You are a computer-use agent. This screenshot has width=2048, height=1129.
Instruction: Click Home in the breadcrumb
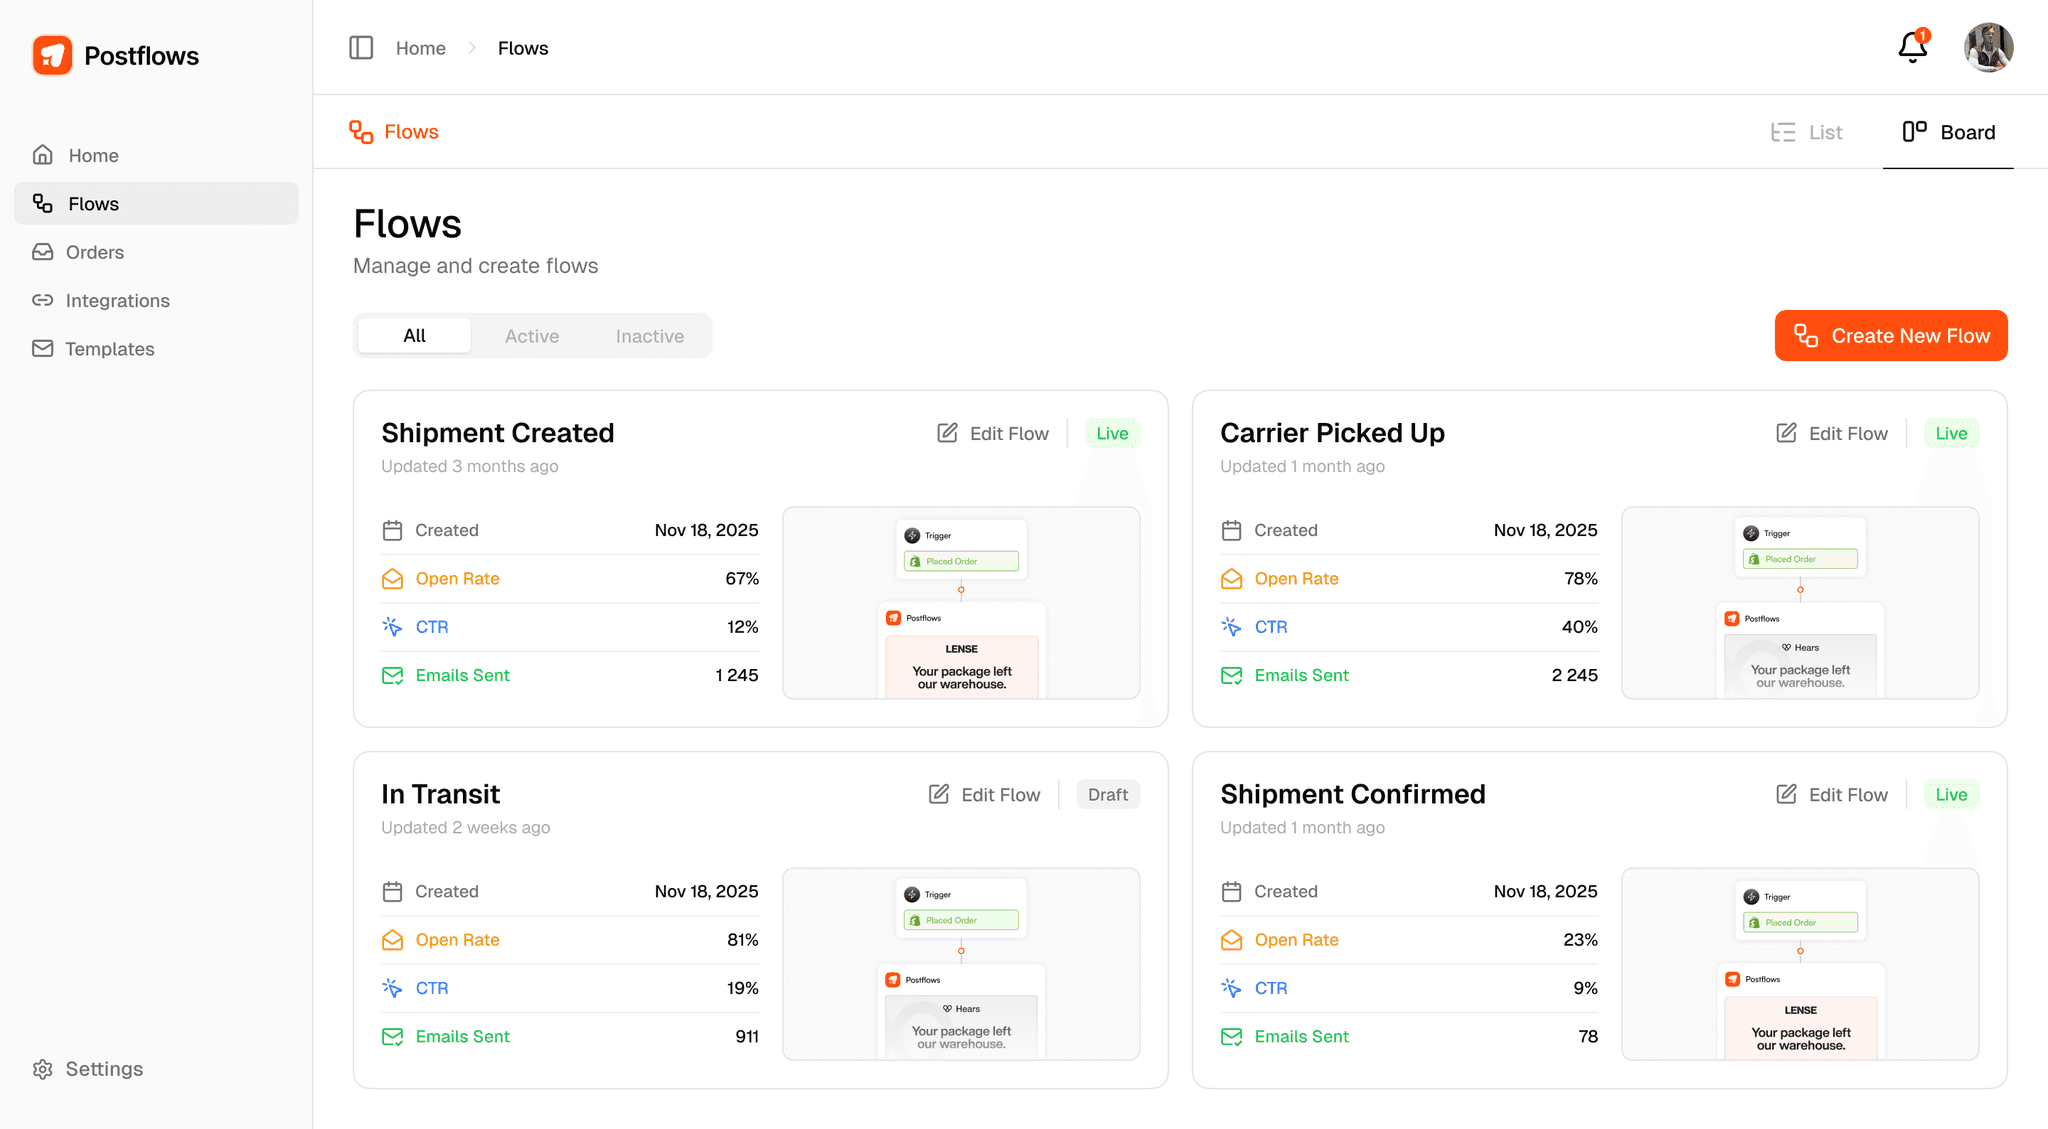[420, 48]
